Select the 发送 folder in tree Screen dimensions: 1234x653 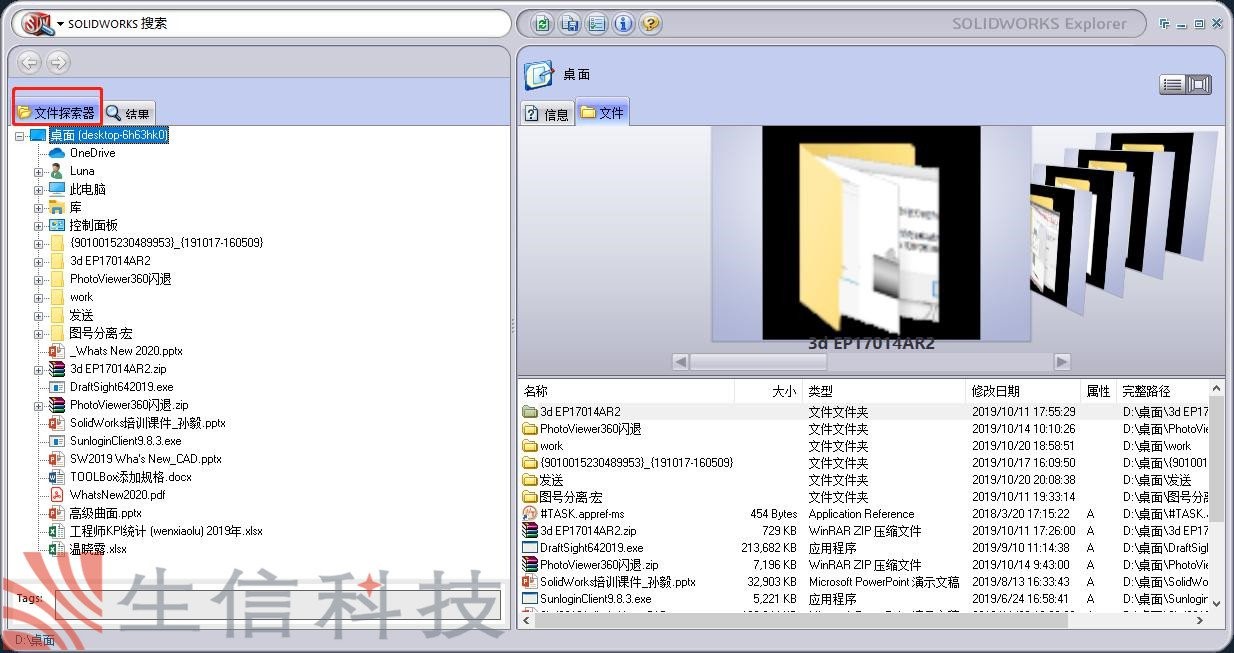pyautogui.click(x=81, y=315)
